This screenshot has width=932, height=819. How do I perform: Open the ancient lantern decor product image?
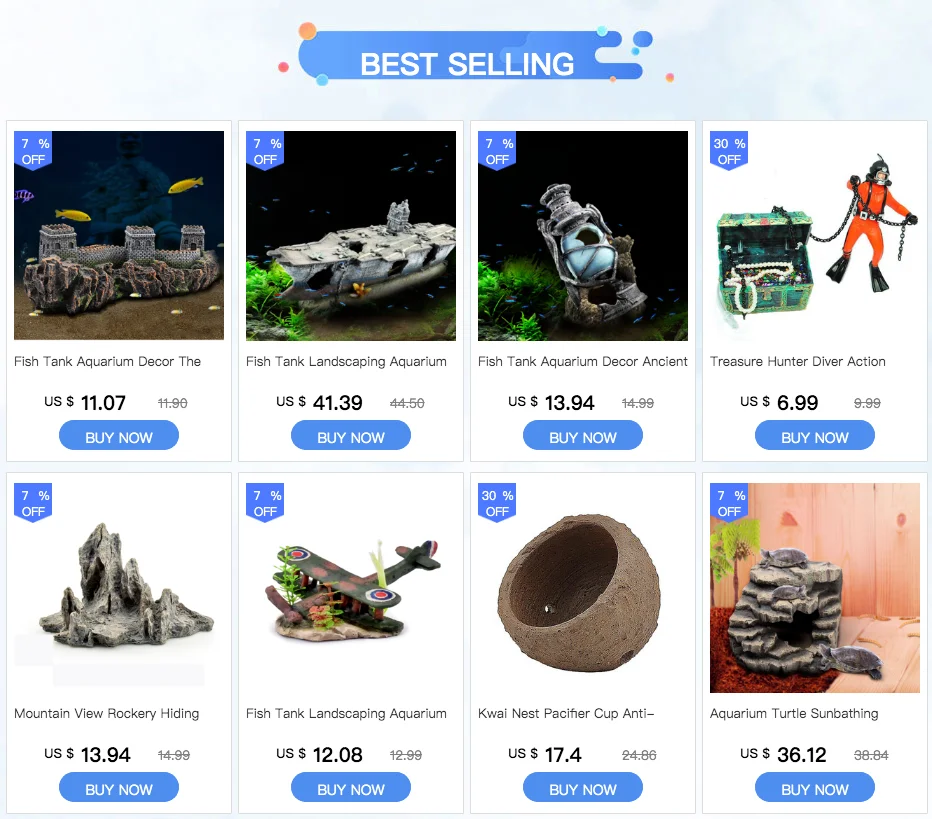[x=582, y=236]
